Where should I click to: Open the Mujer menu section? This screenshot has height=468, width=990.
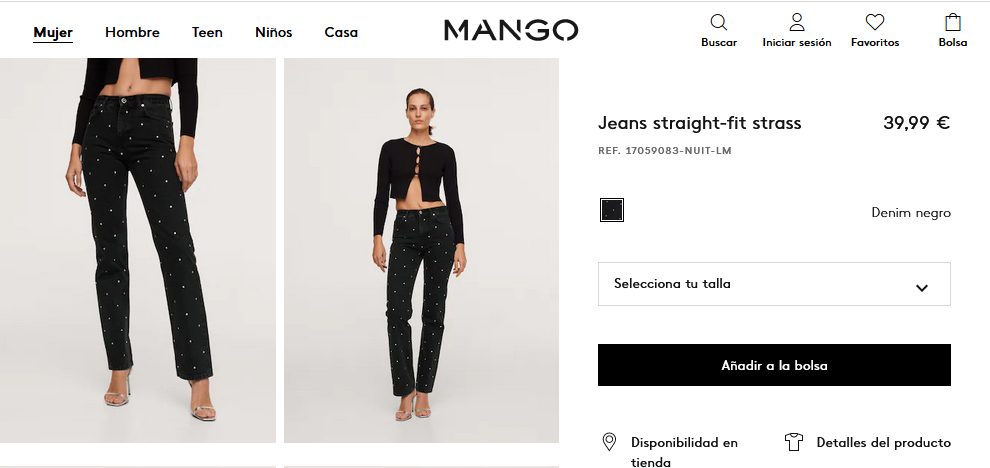(53, 32)
